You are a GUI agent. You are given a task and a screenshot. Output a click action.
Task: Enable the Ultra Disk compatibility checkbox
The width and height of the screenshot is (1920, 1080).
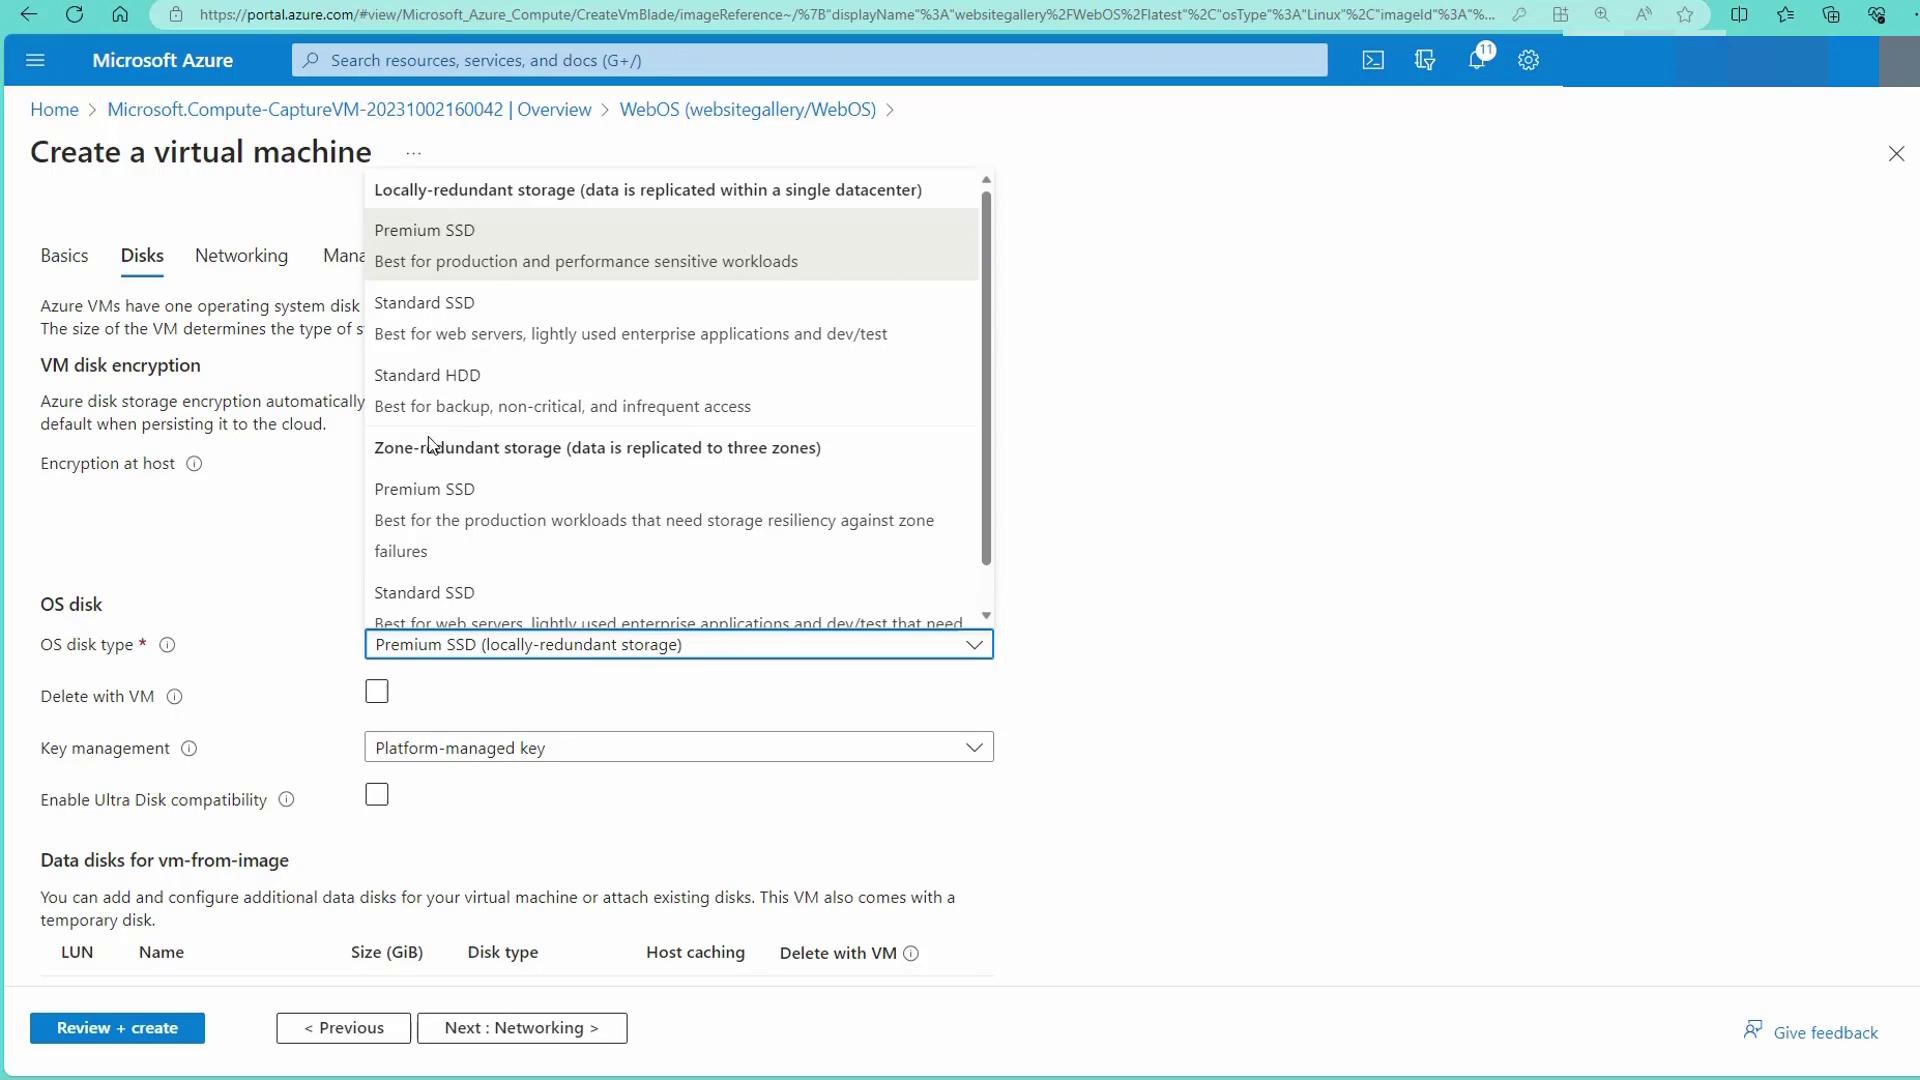pos(377,795)
